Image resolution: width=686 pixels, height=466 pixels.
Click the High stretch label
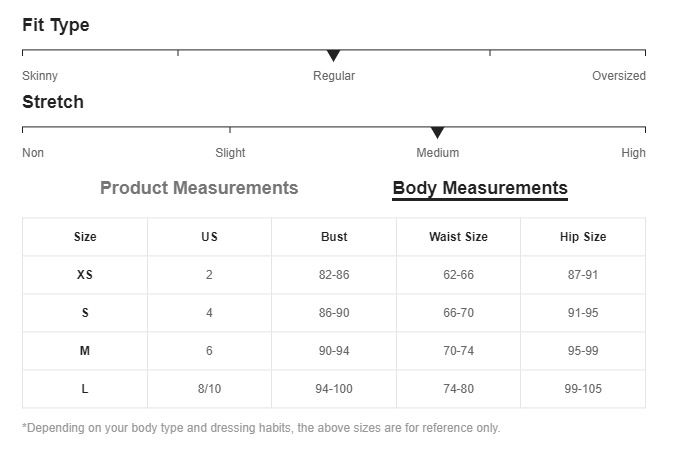point(633,153)
